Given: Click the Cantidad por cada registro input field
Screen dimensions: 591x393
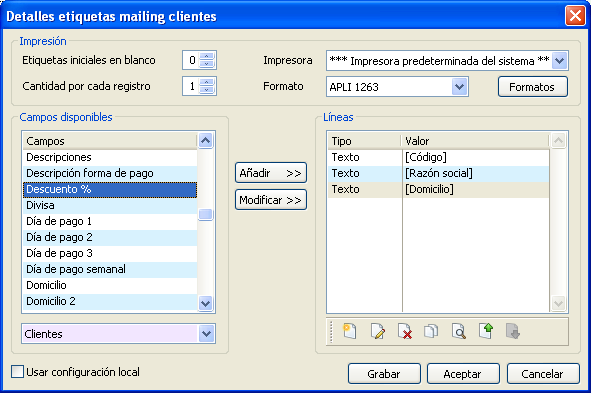Looking at the screenshot, I should click(191, 86).
